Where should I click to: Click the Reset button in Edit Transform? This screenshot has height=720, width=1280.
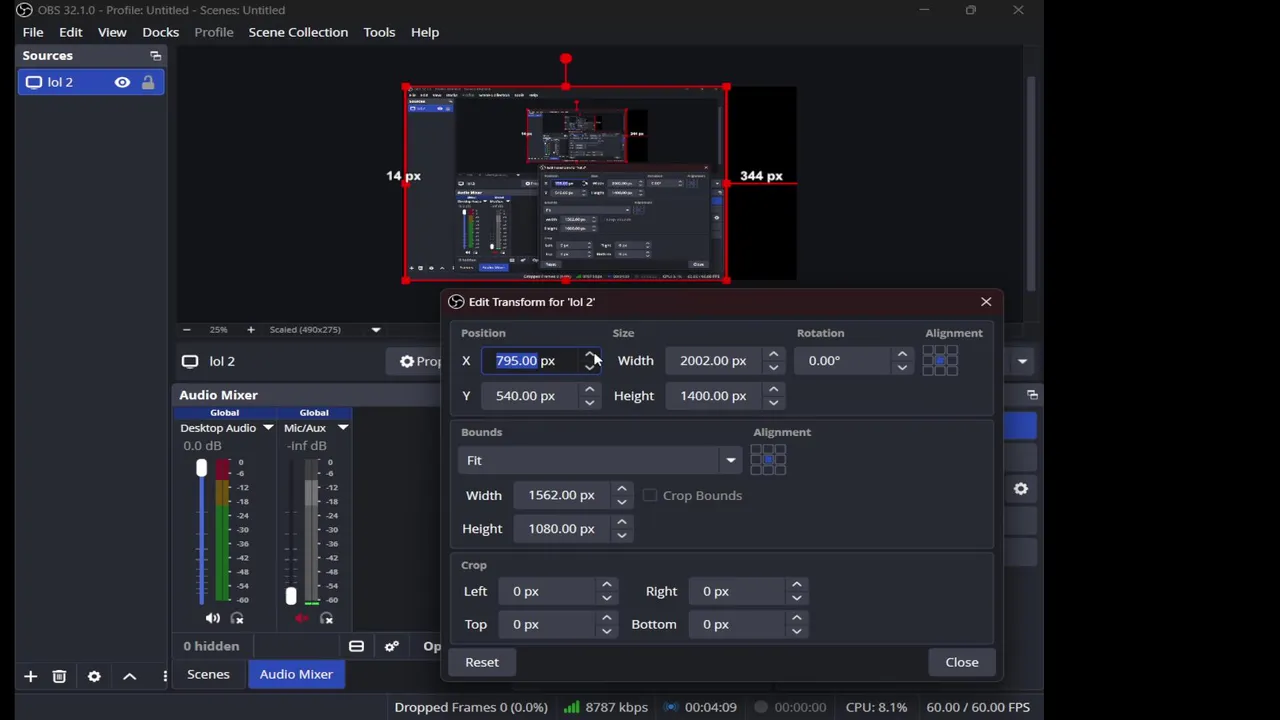pyautogui.click(x=482, y=662)
